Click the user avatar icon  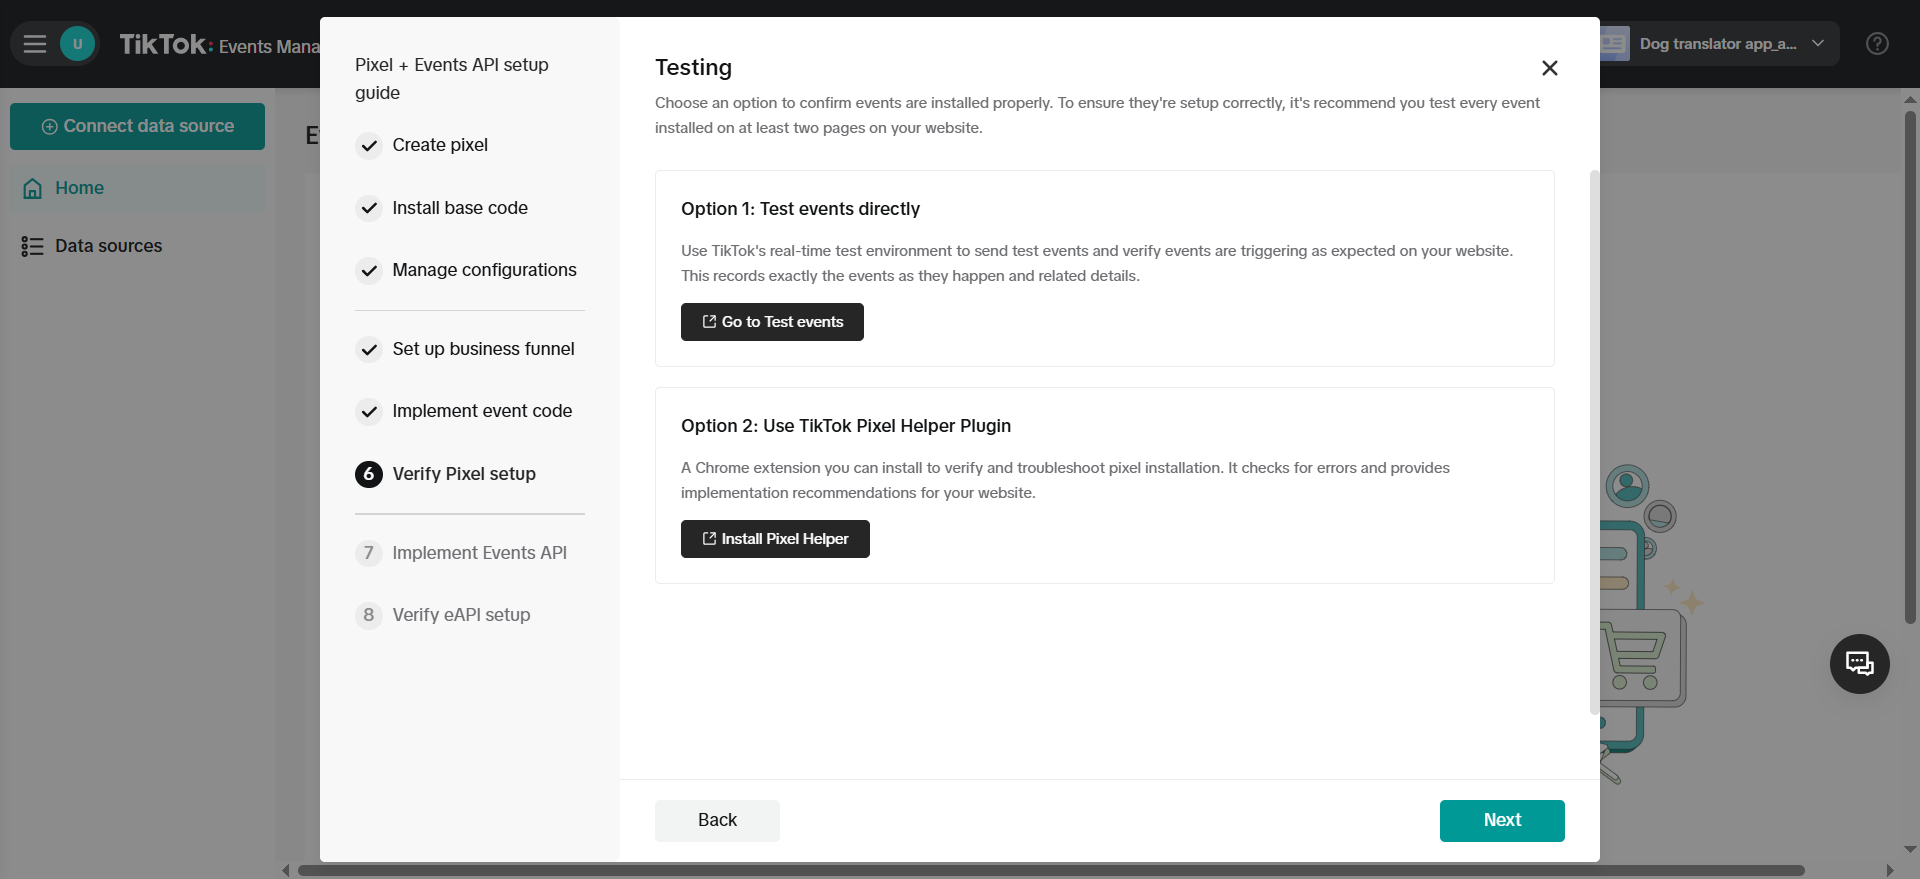(x=77, y=44)
